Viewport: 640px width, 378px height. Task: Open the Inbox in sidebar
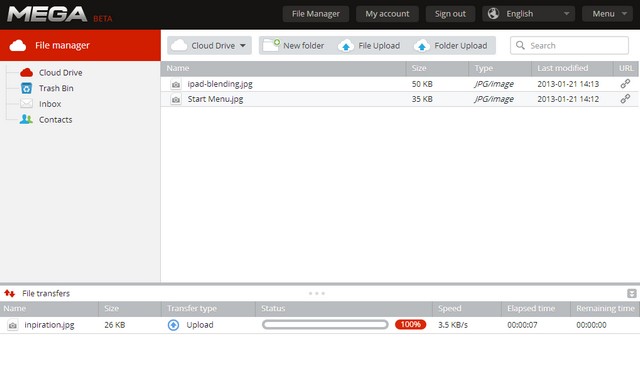(50, 104)
